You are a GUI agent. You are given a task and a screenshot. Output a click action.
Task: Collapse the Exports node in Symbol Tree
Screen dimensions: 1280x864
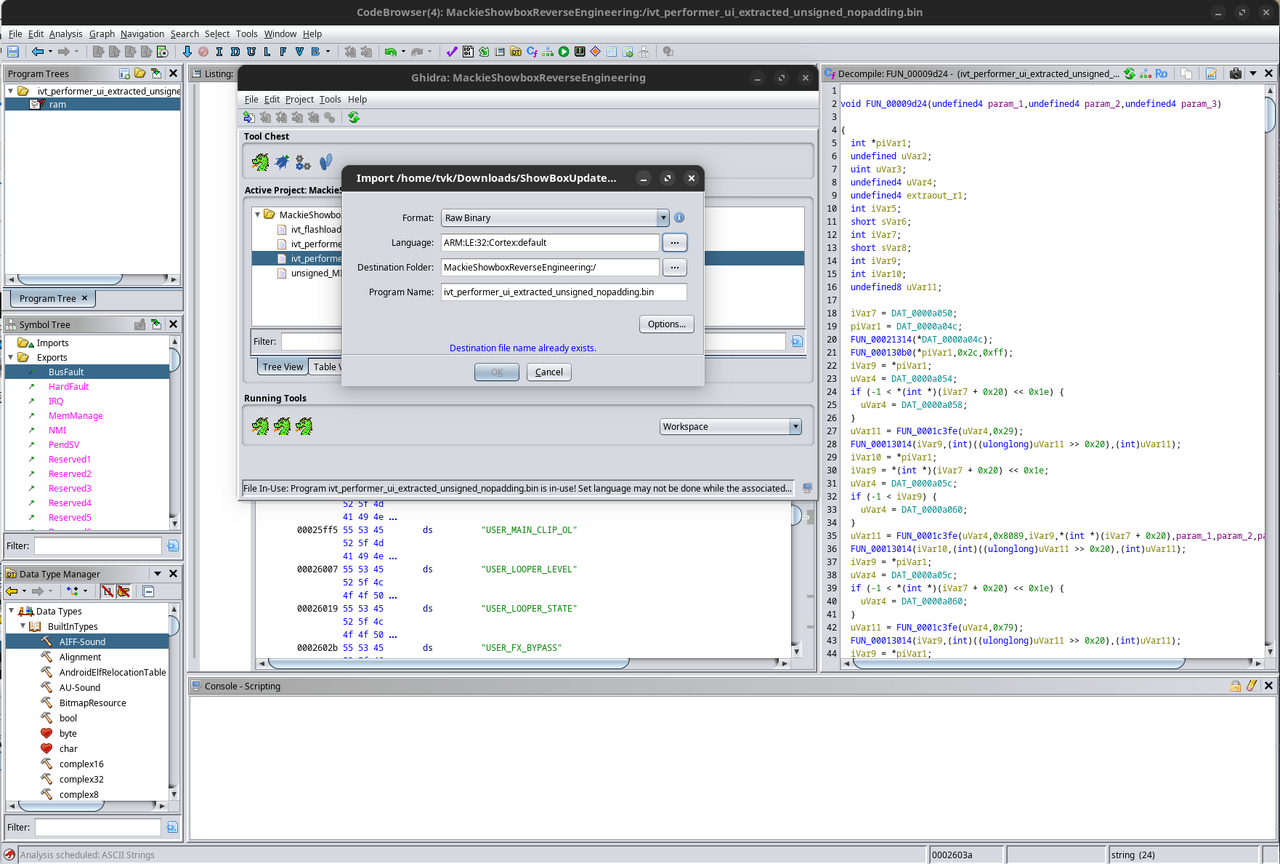point(11,357)
